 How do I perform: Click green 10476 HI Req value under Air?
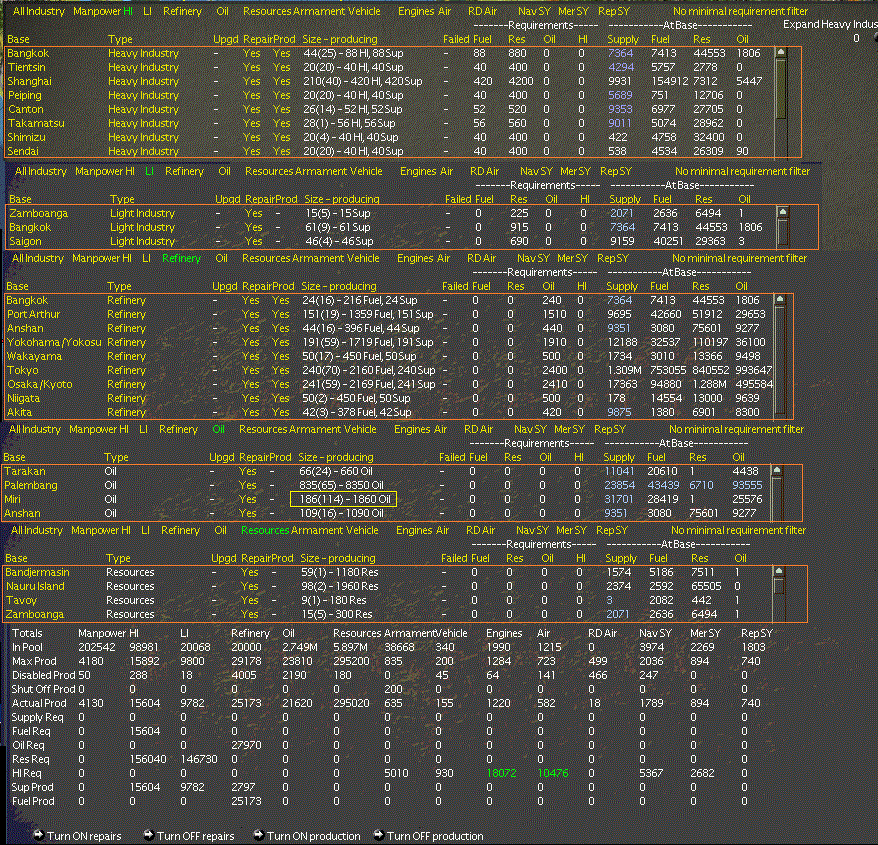[x=553, y=773]
